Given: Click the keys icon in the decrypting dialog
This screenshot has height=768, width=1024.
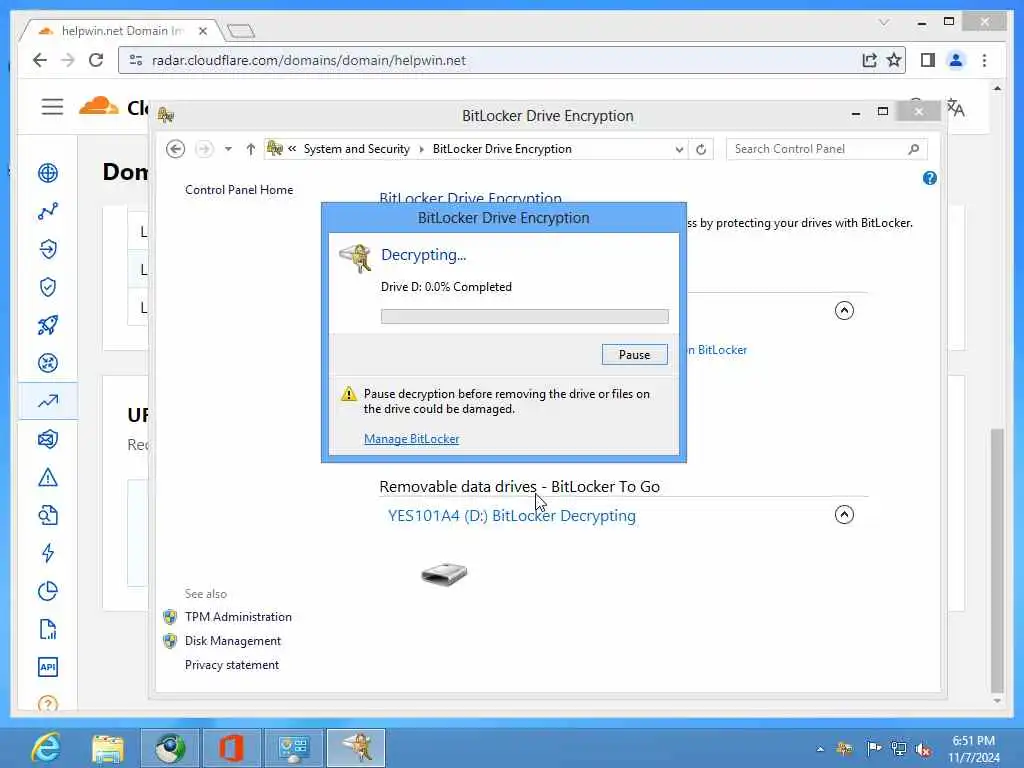Looking at the screenshot, I should point(355,259).
